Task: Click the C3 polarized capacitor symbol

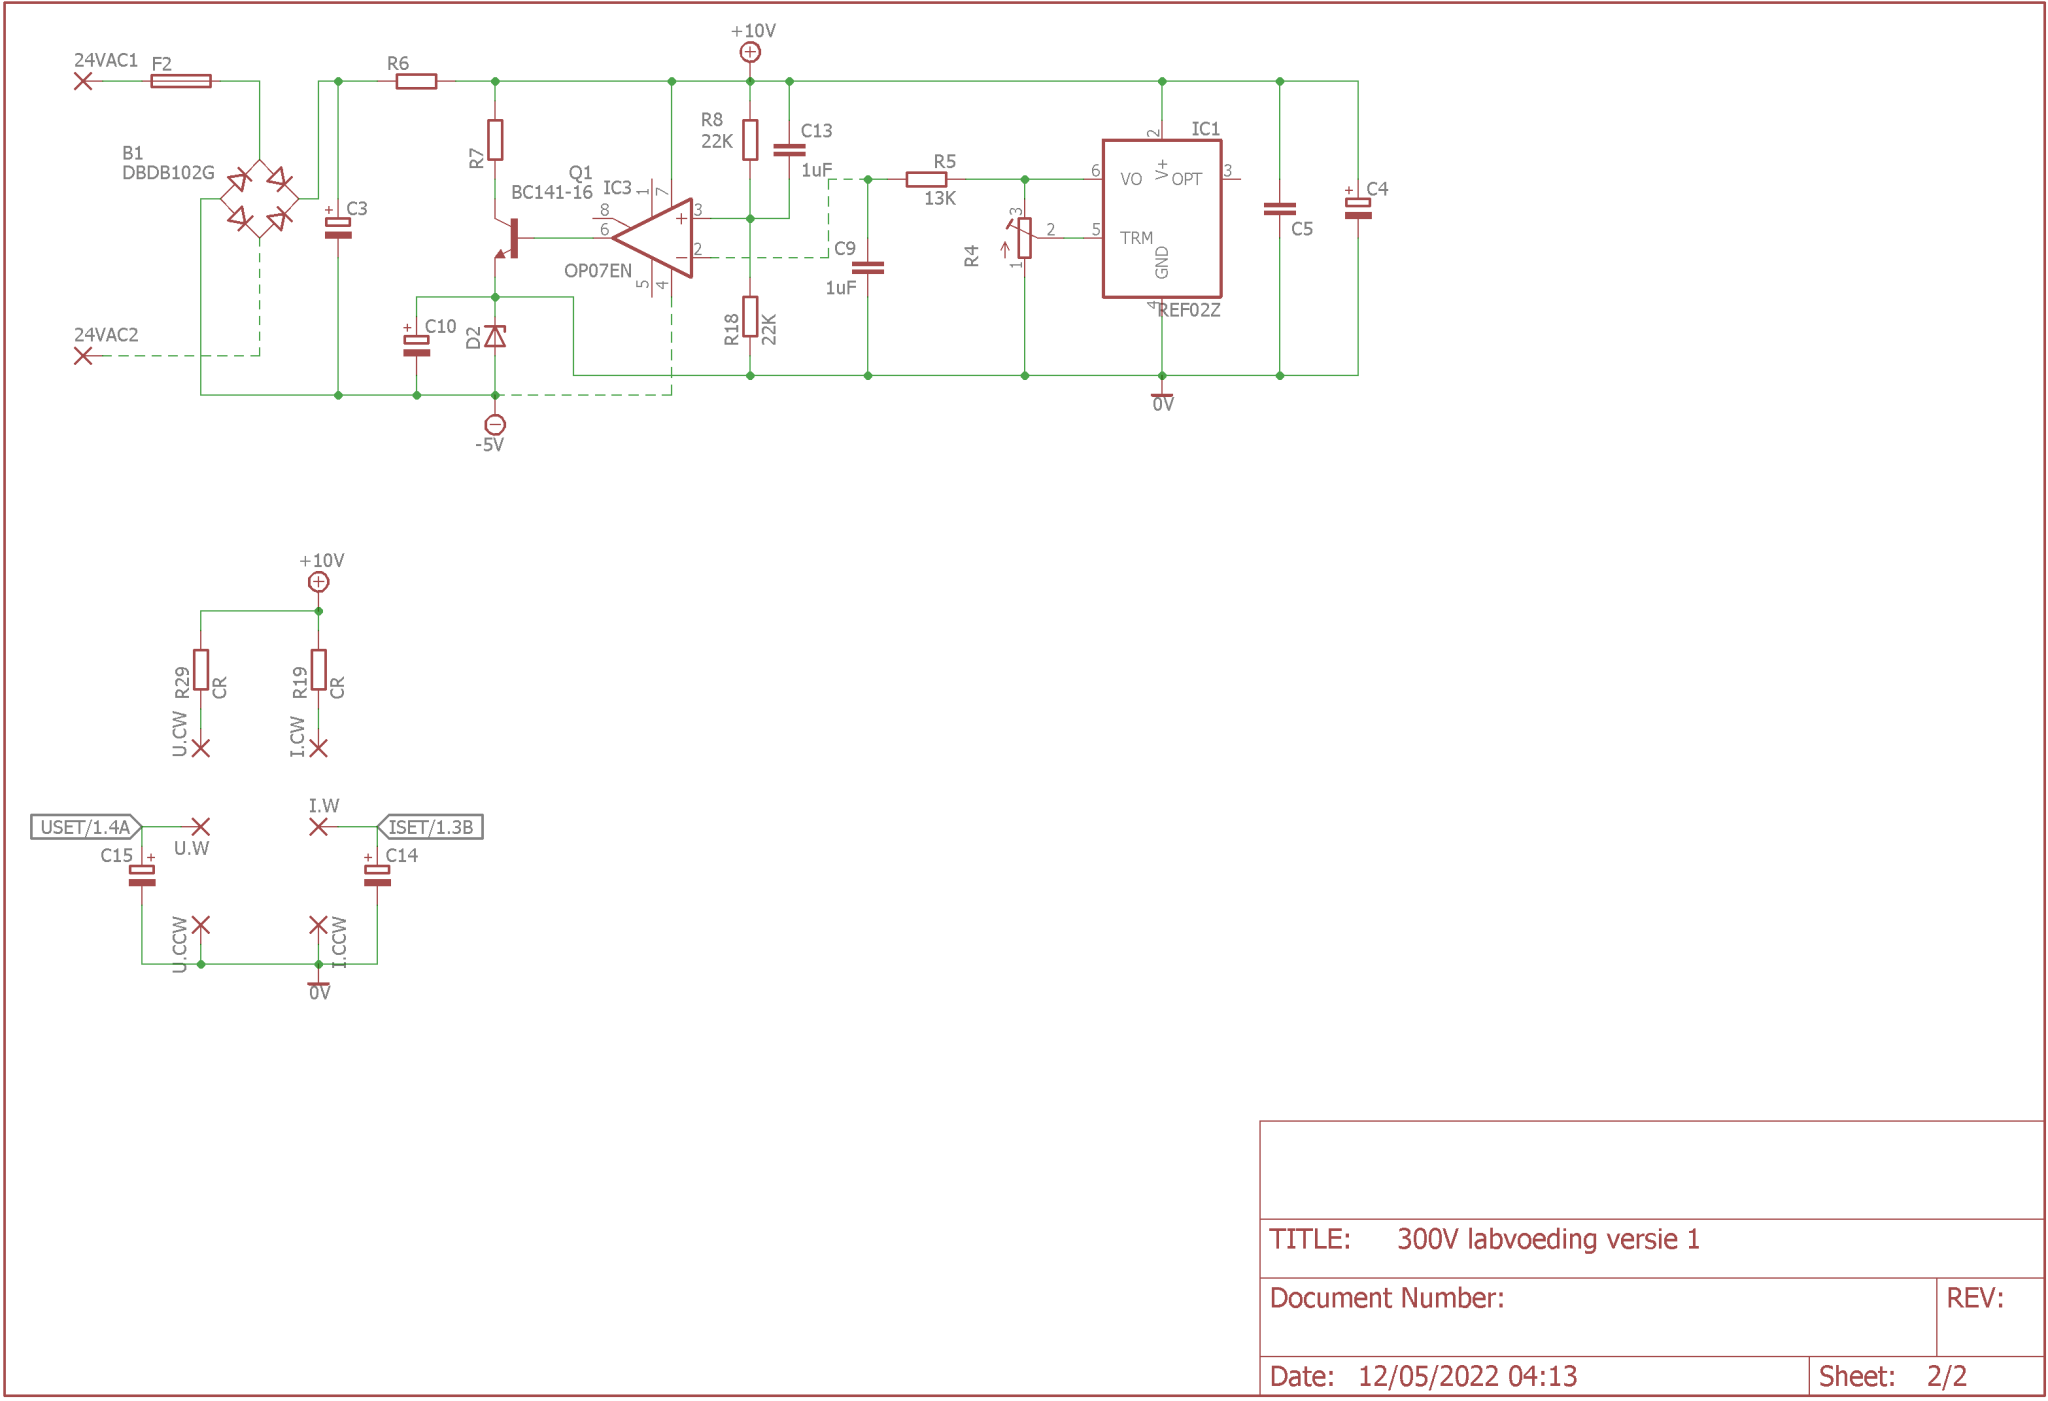Action: pos(338,228)
